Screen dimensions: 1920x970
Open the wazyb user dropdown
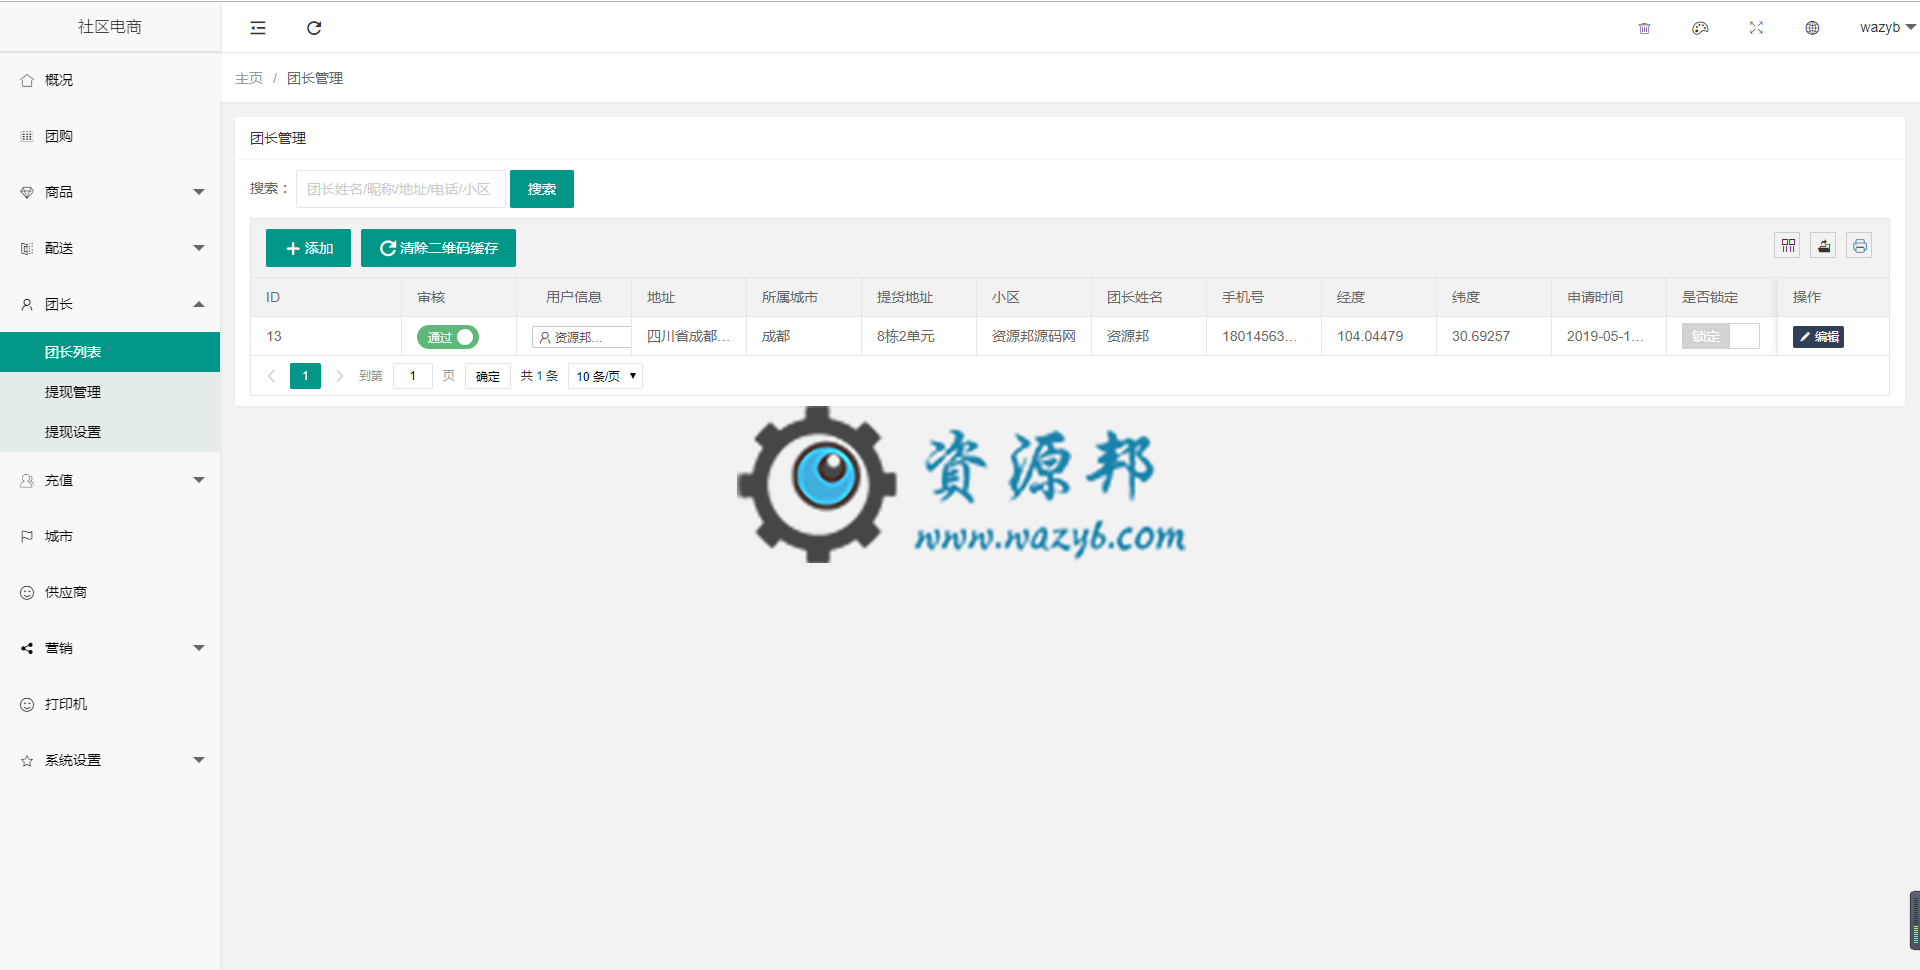click(1887, 27)
